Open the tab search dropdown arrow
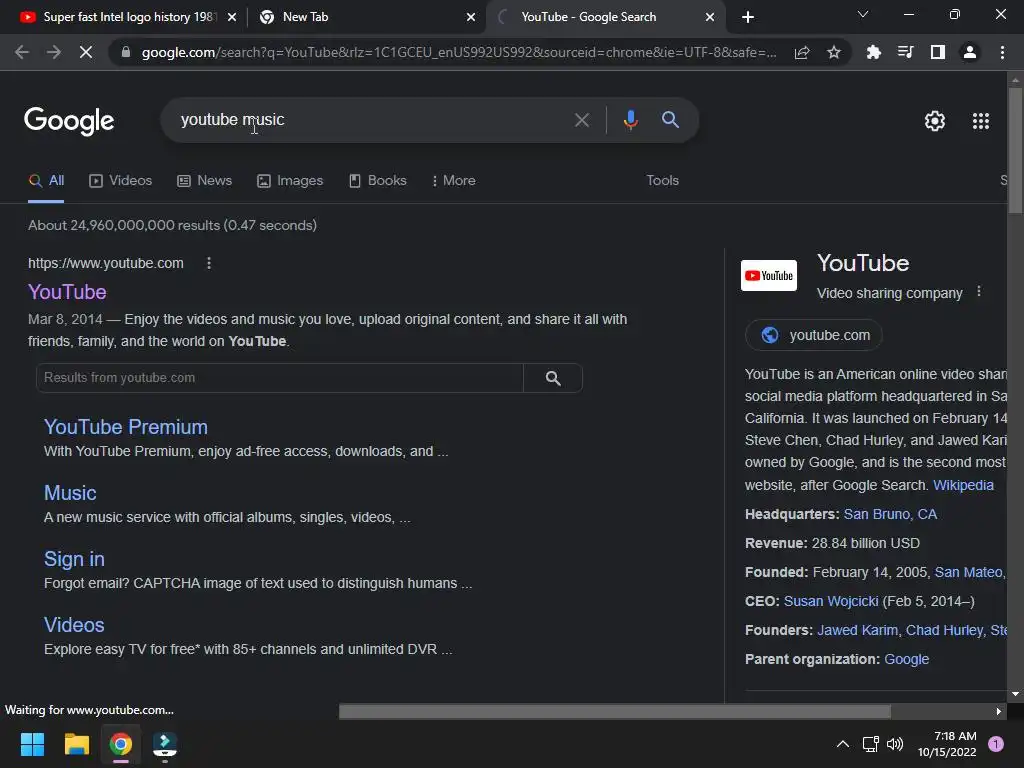Viewport: 1024px width, 768px height. point(863,14)
